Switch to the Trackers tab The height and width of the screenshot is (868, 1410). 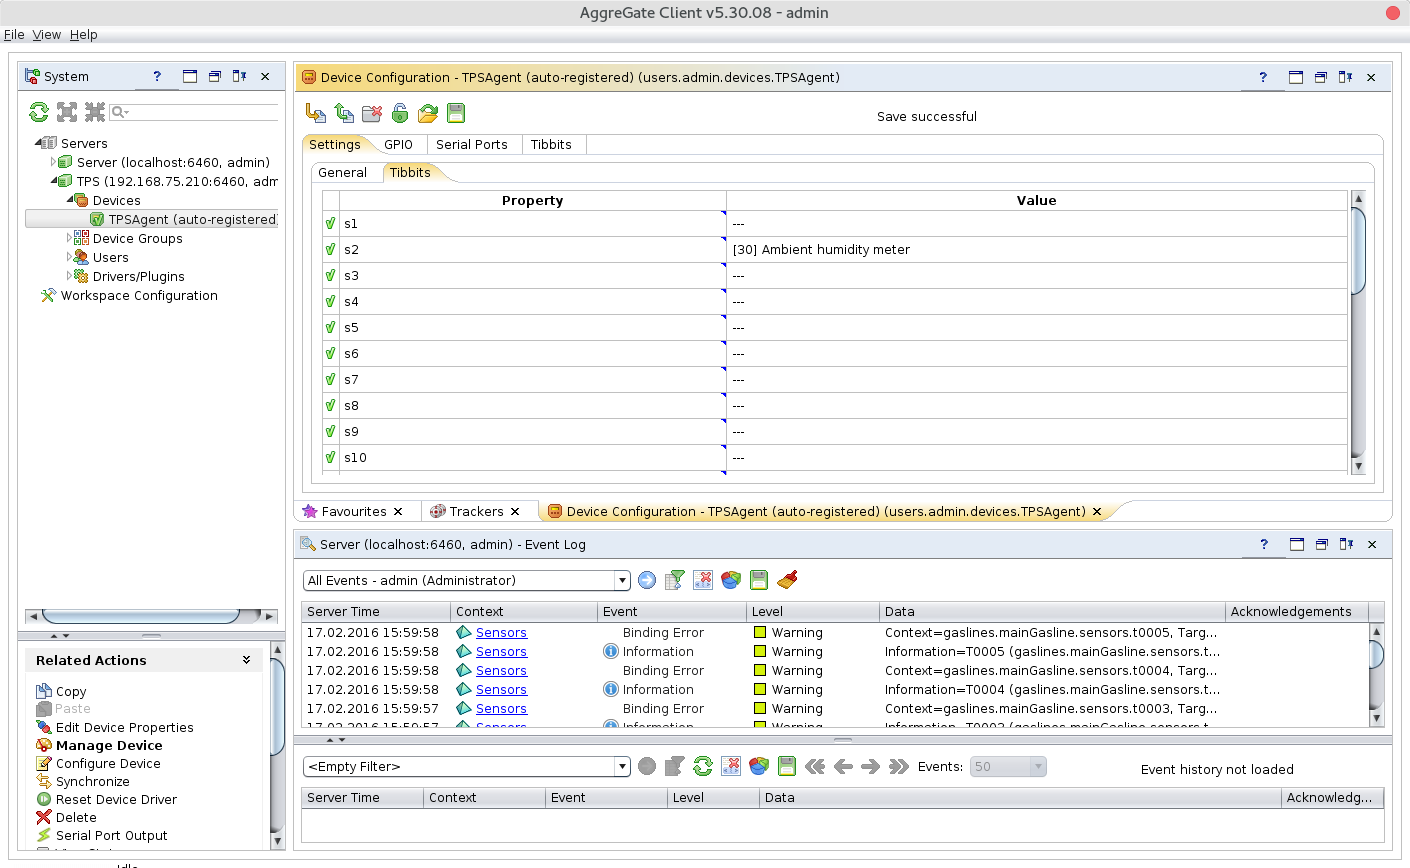click(x=476, y=511)
